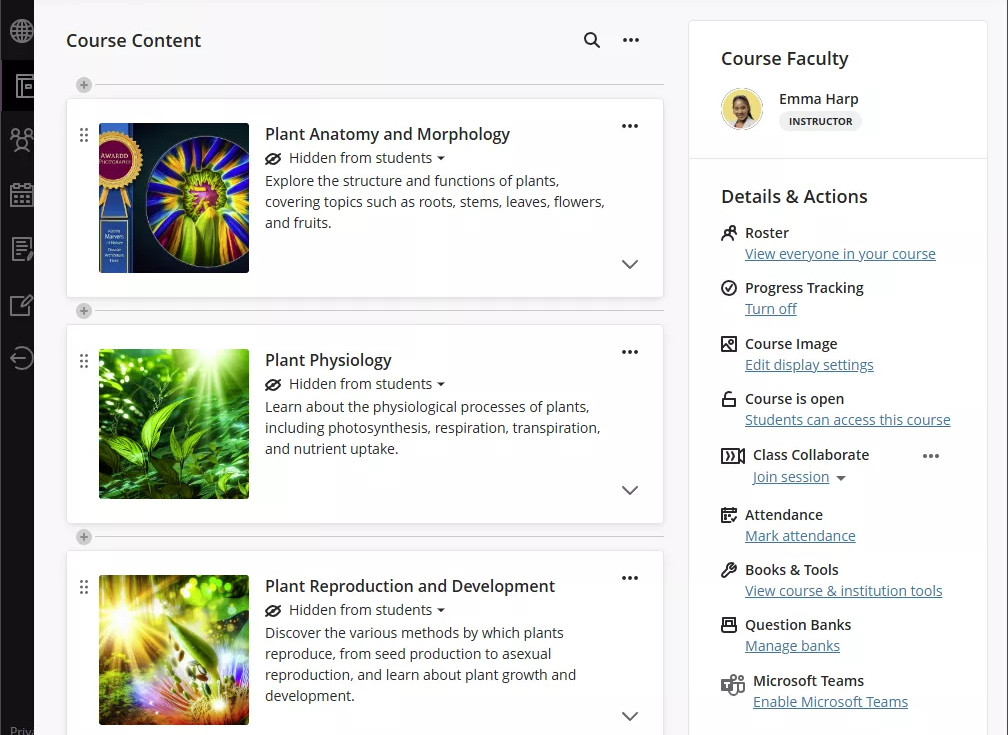Open search for Course Content

coord(591,40)
